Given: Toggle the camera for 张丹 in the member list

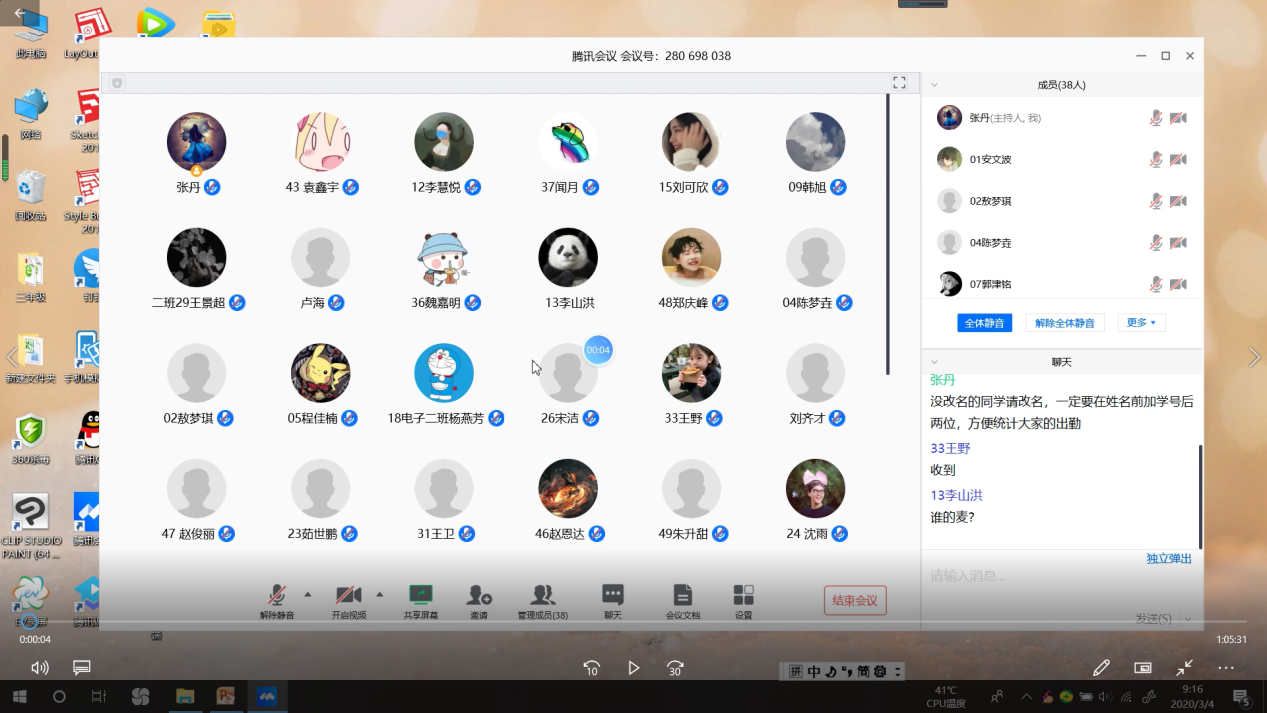Looking at the screenshot, I should [x=1178, y=118].
